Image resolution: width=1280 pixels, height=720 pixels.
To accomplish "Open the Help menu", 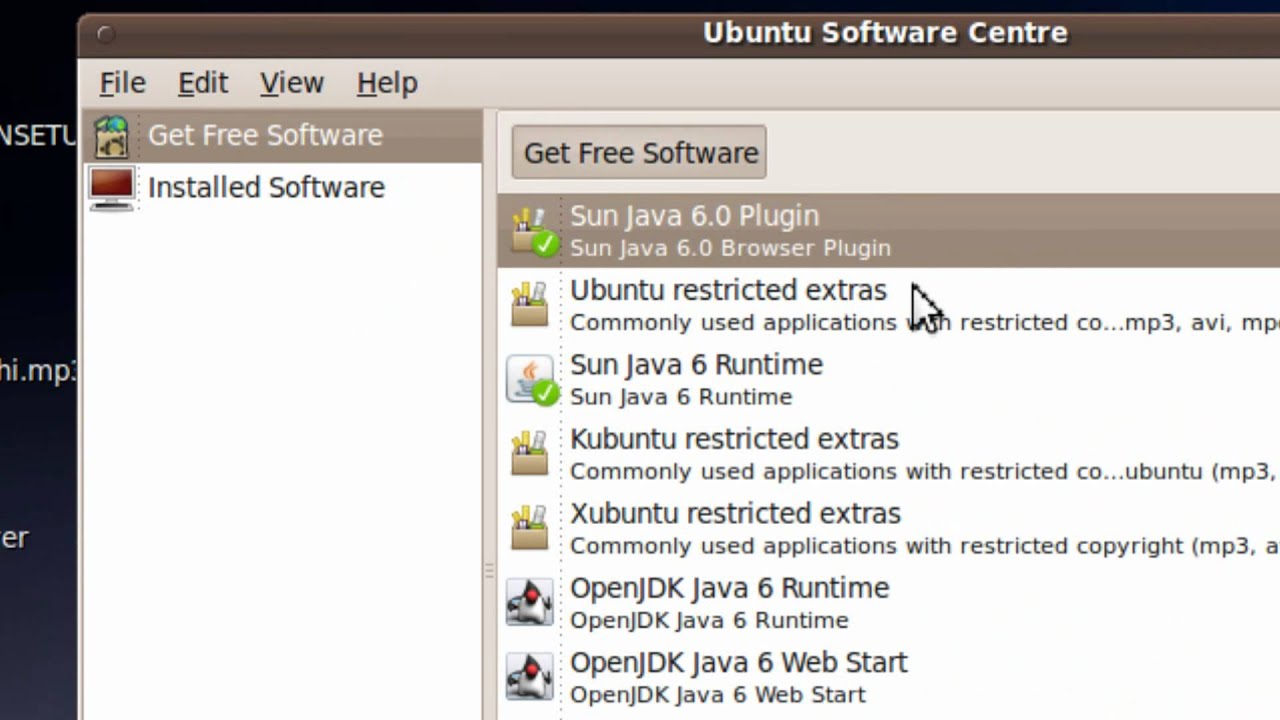I will 387,83.
